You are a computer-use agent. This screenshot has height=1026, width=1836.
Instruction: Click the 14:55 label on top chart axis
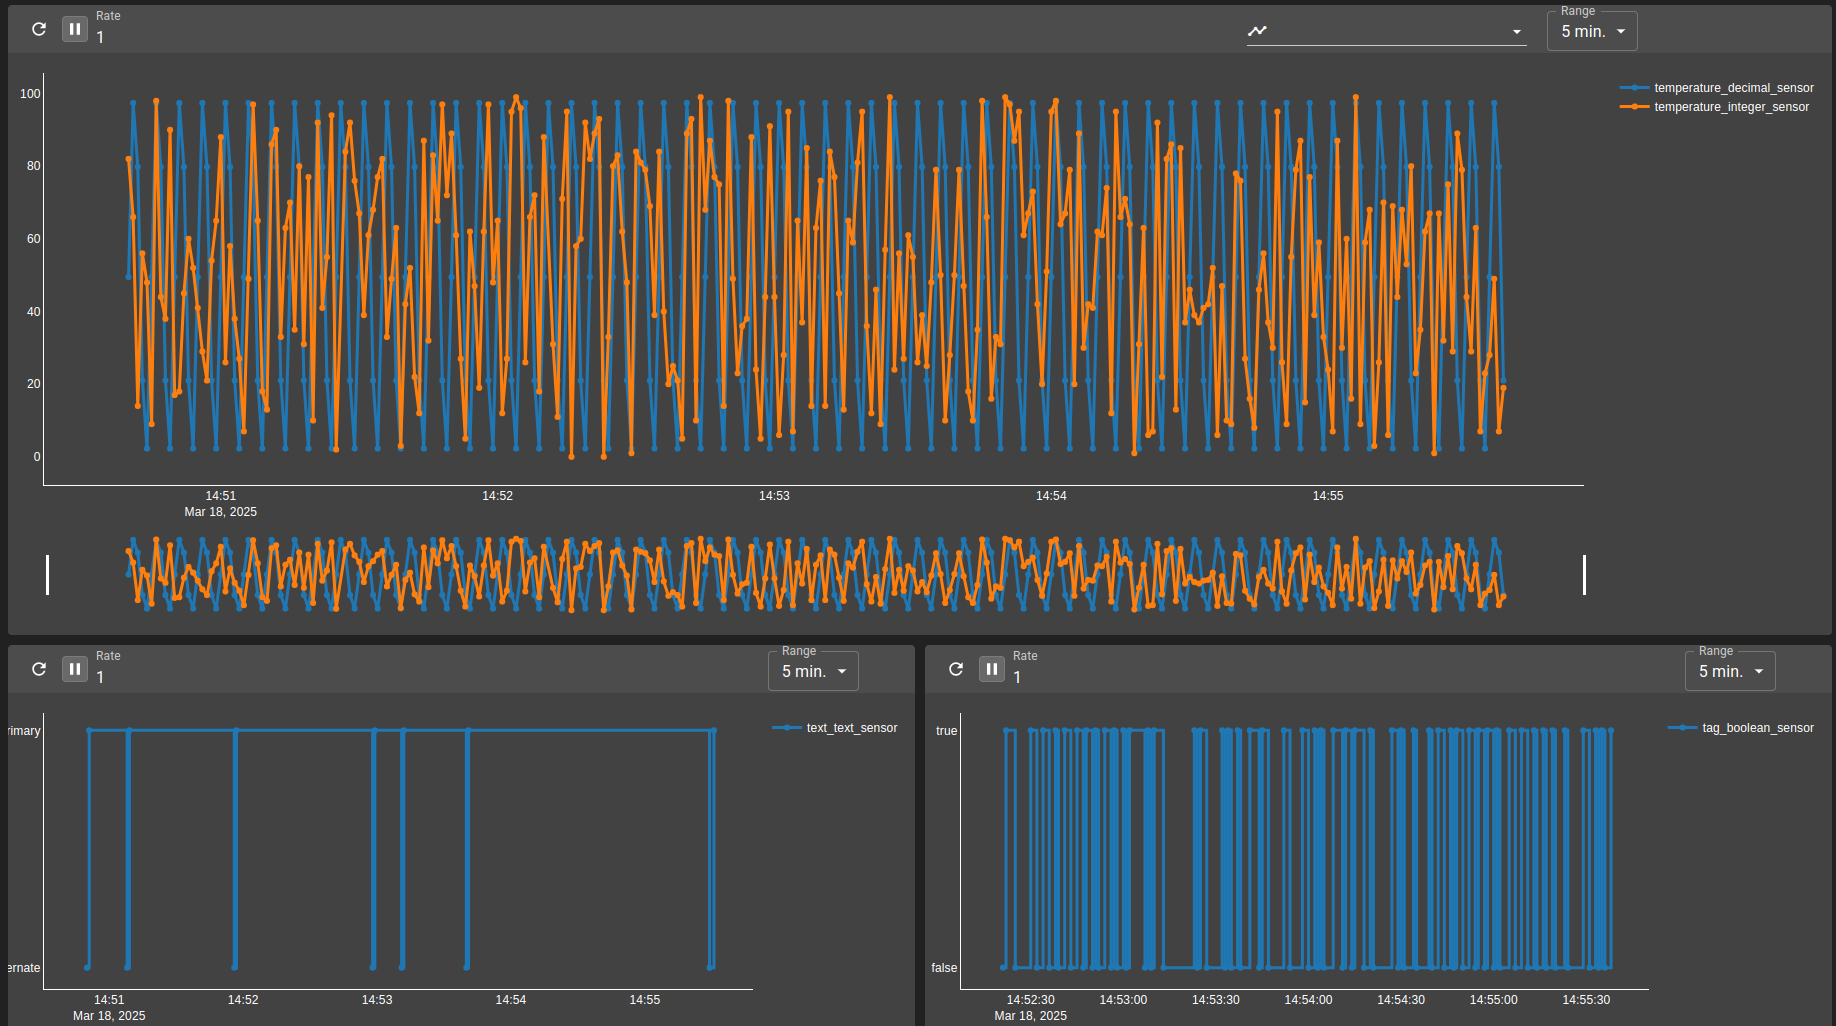pos(1328,496)
